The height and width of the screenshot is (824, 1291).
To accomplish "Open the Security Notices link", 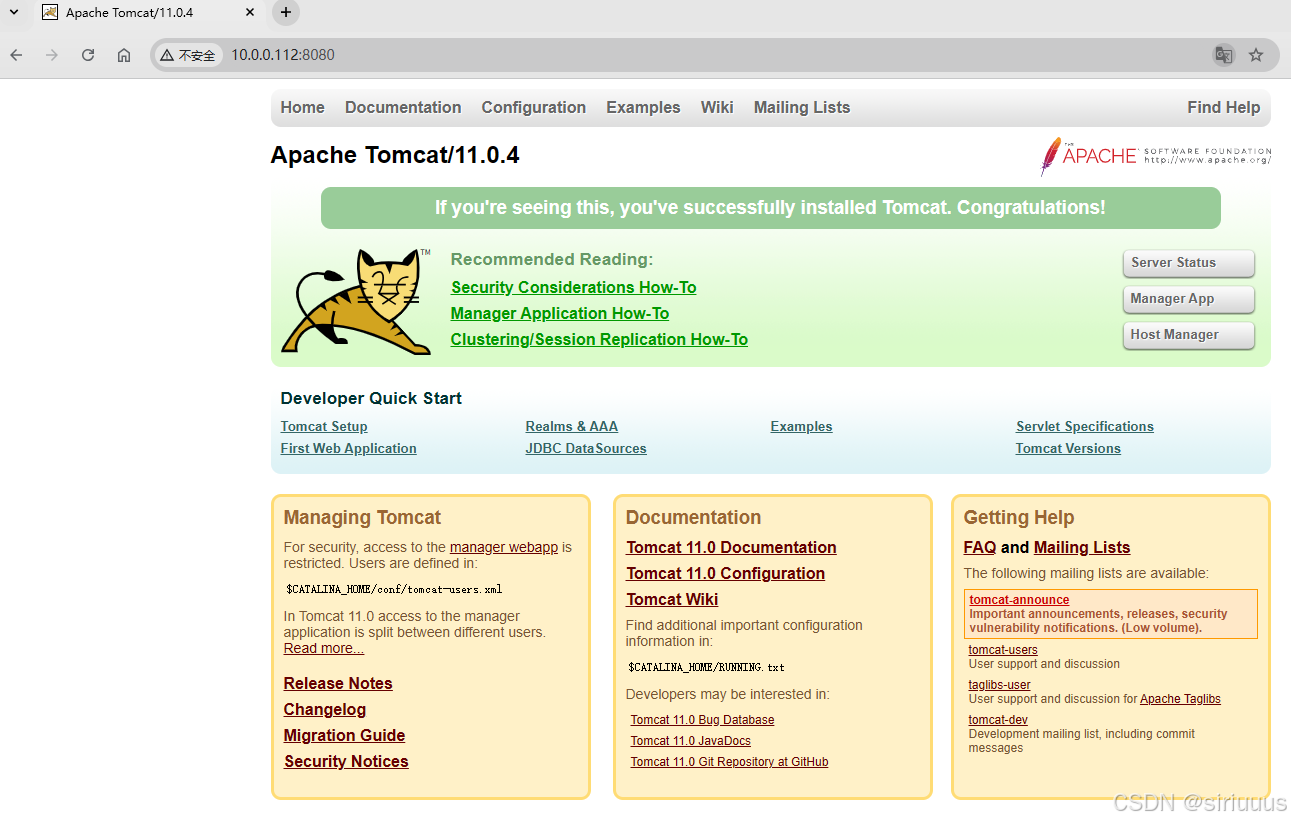I will coord(346,761).
